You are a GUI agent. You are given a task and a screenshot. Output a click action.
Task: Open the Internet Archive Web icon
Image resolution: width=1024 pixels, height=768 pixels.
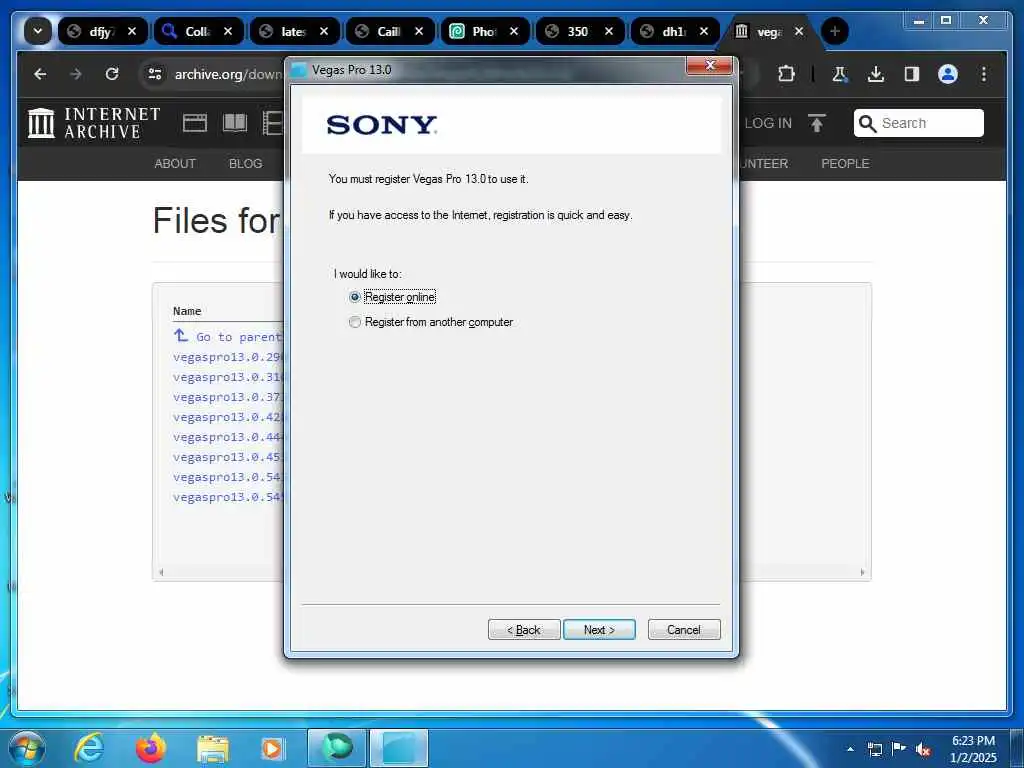tap(195, 123)
